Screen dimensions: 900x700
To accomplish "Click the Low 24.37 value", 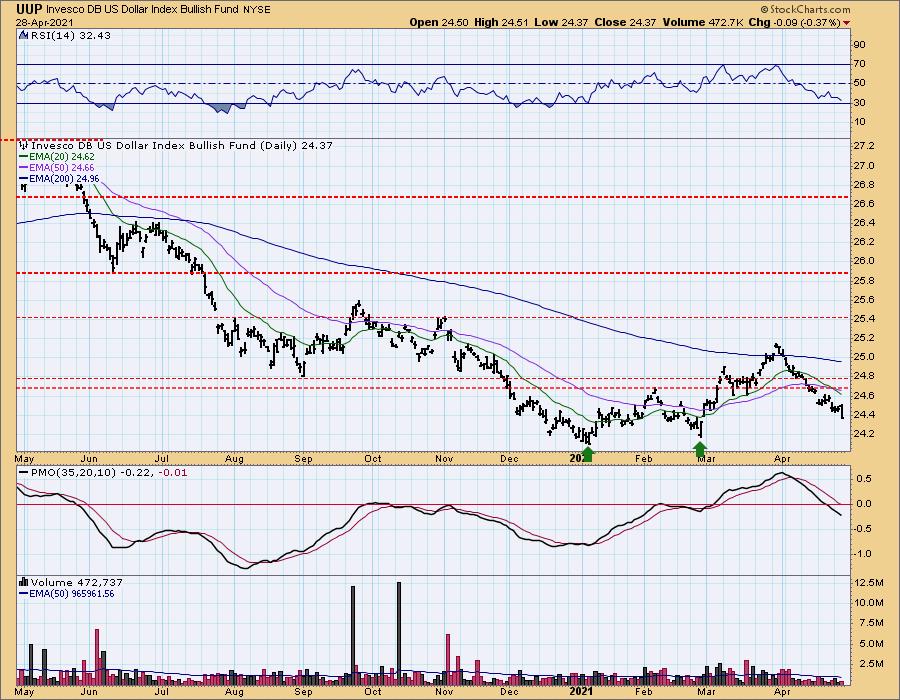I will tap(561, 22).
